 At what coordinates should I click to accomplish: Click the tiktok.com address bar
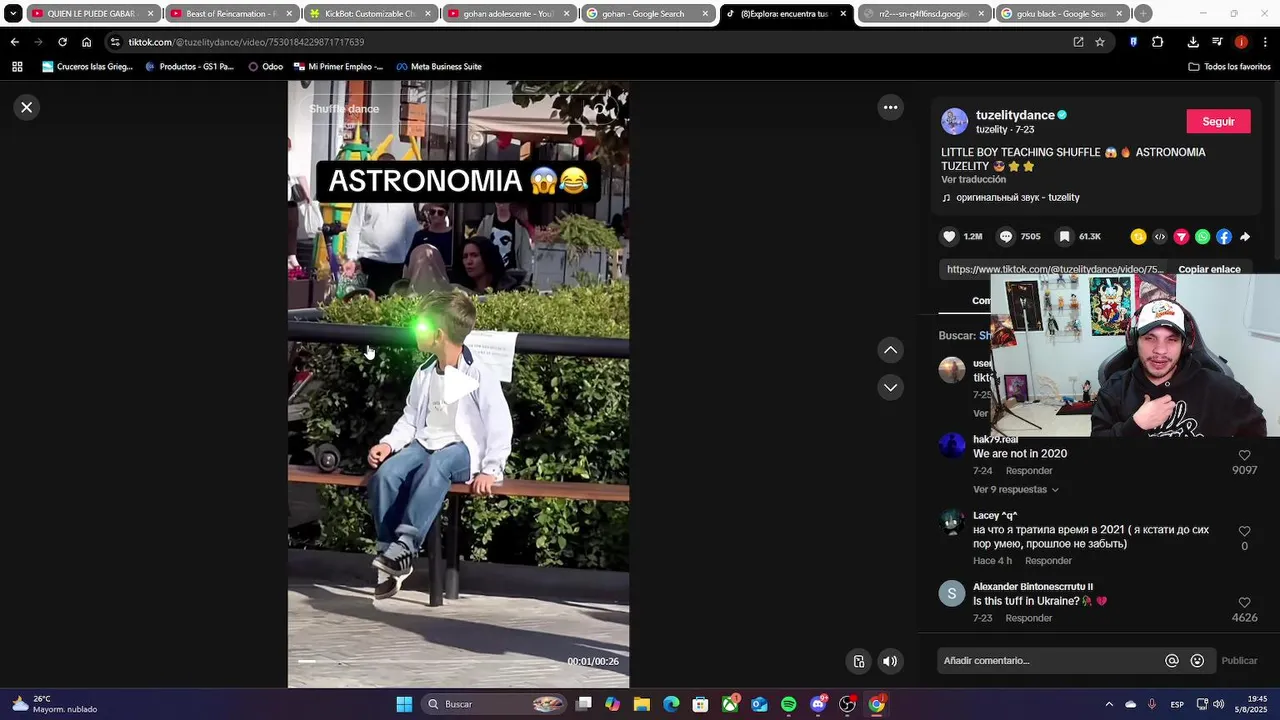[590, 42]
